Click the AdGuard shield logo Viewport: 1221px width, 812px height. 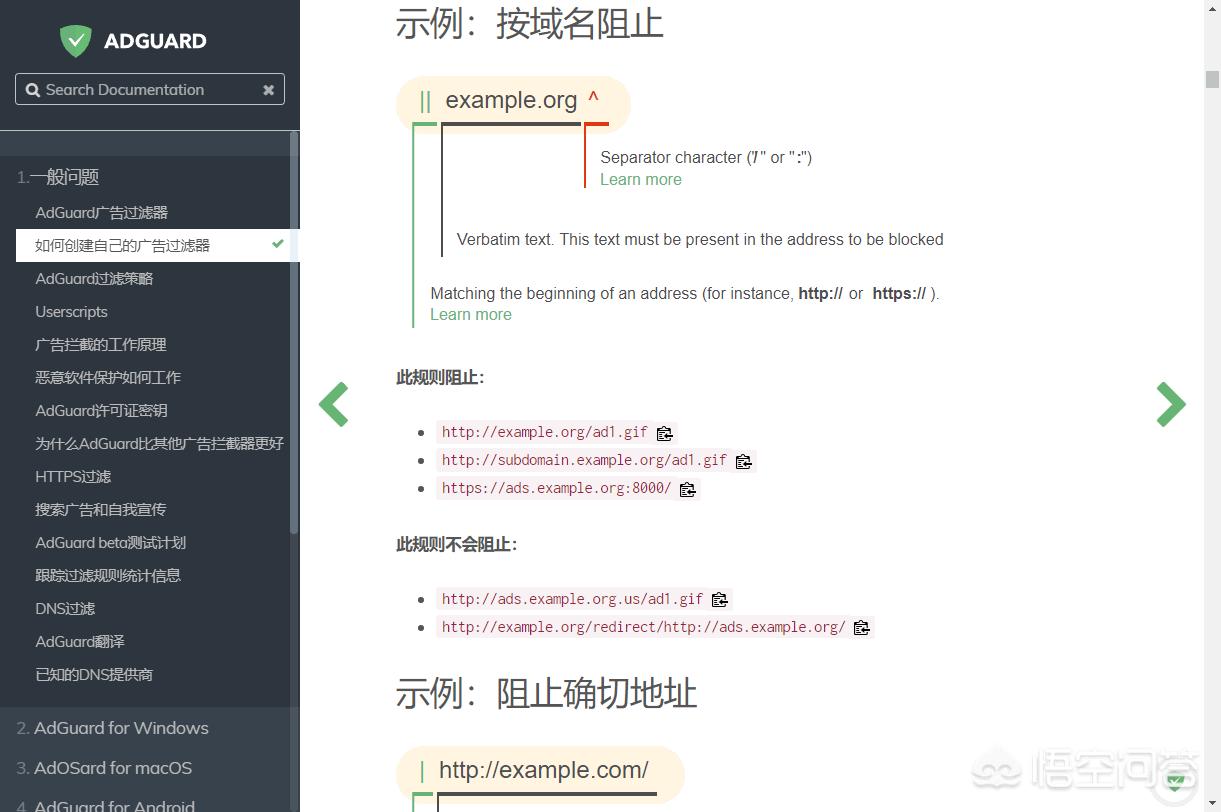coord(75,41)
